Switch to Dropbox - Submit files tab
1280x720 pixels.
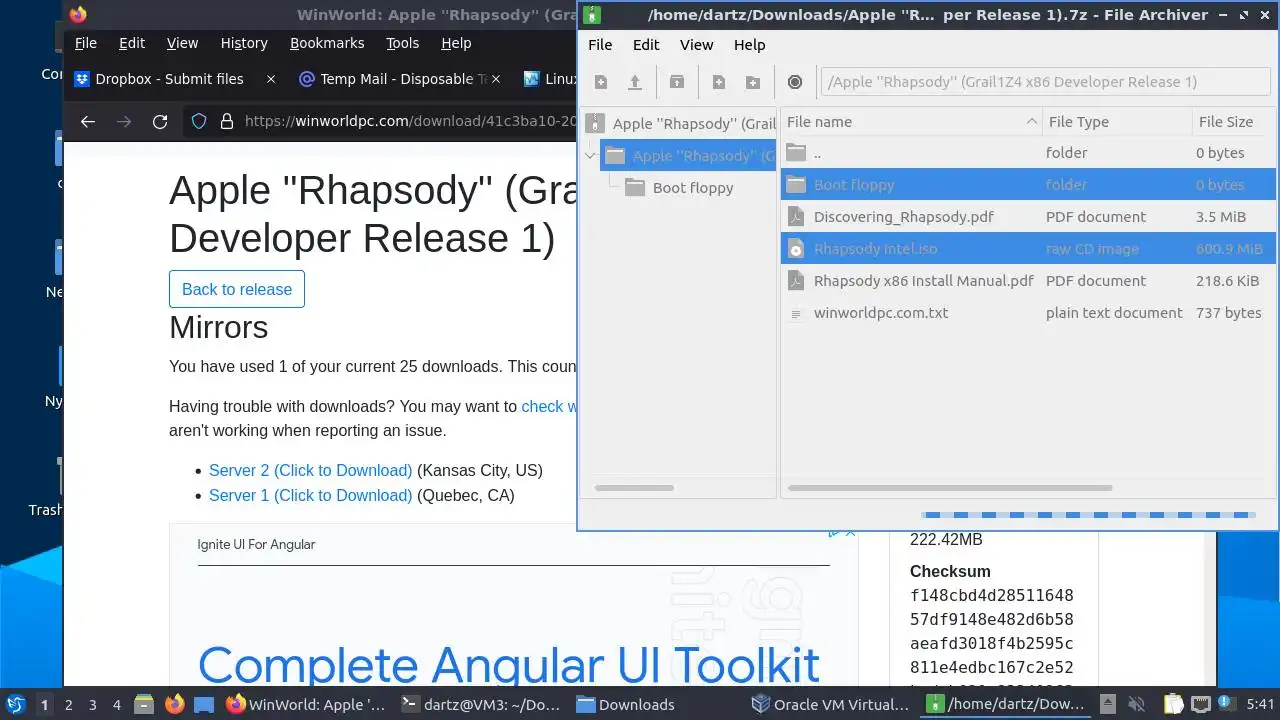point(160,79)
